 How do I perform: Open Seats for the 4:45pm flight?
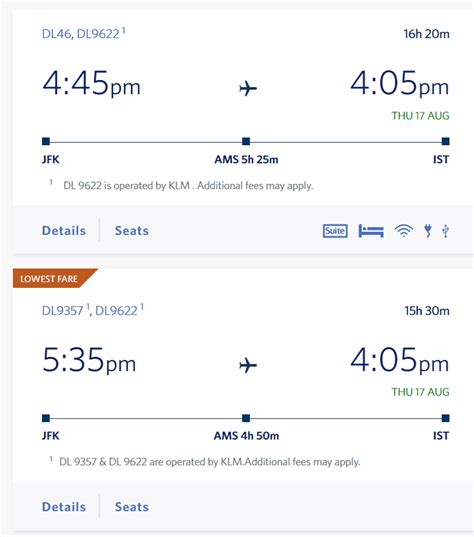tap(132, 230)
